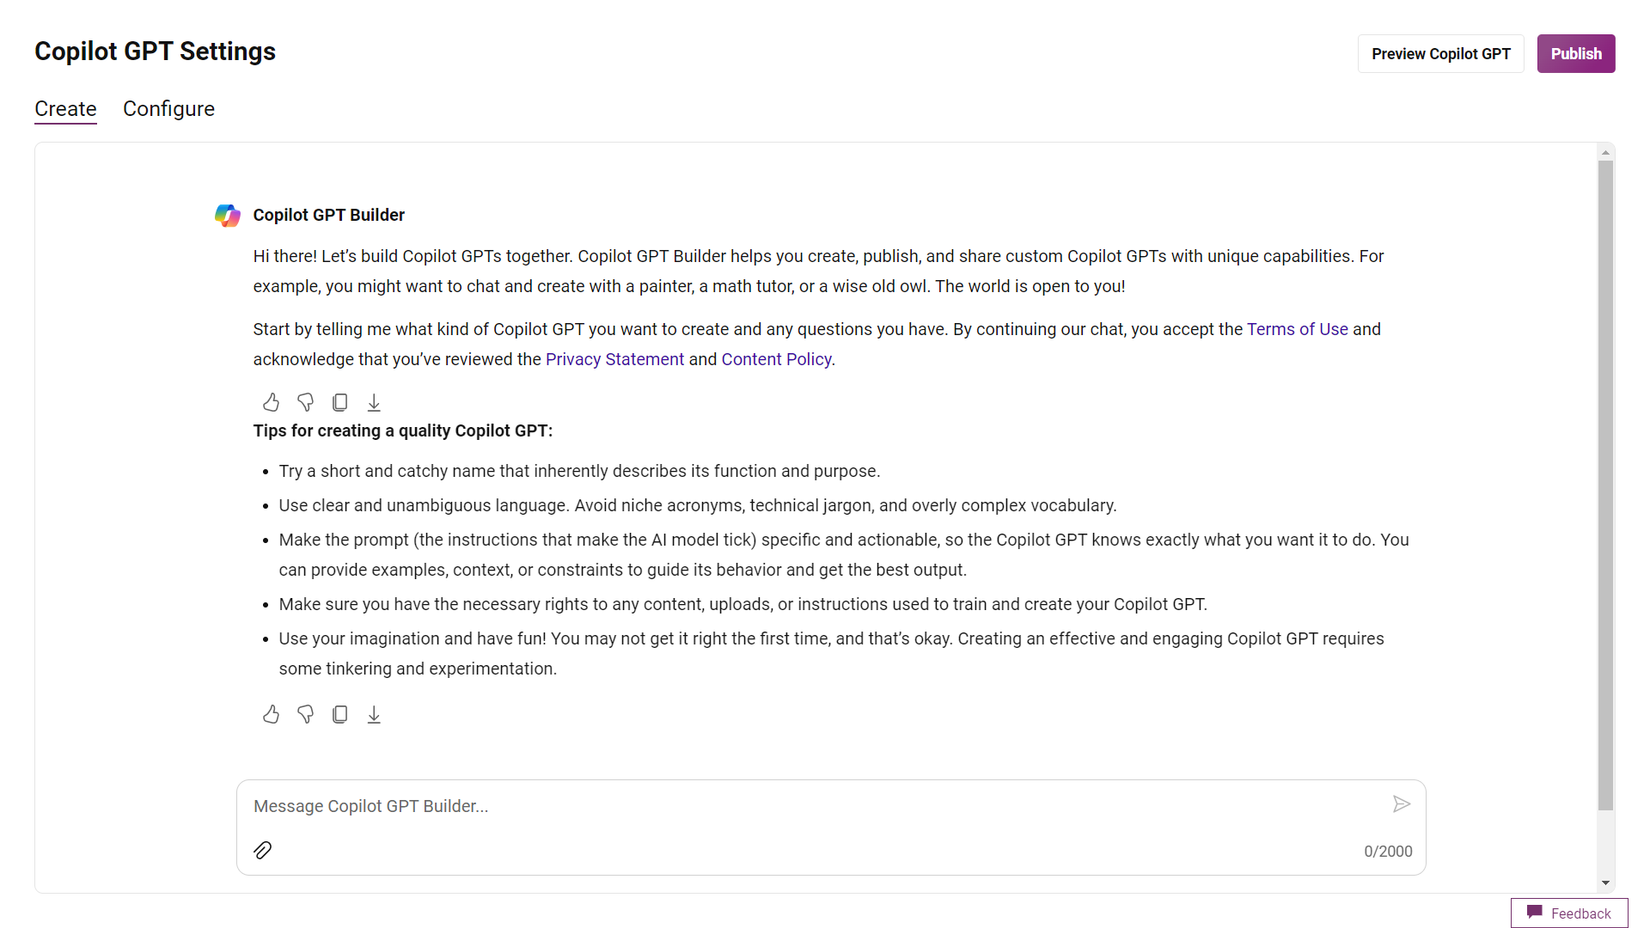
Task: Attach a file with the paperclip icon
Action: (263, 850)
